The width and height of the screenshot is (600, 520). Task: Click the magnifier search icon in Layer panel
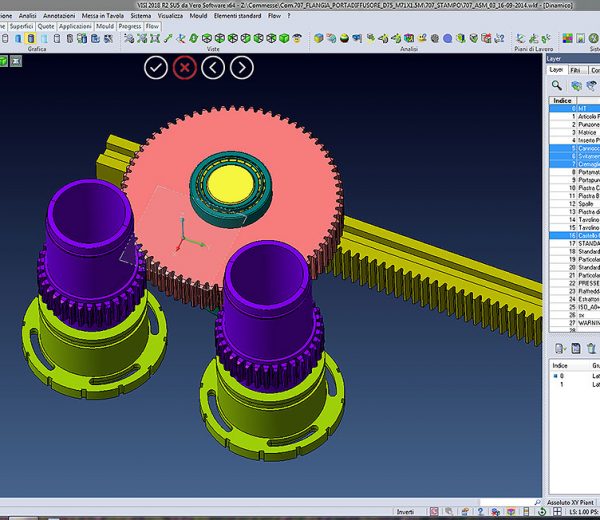coord(557,85)
